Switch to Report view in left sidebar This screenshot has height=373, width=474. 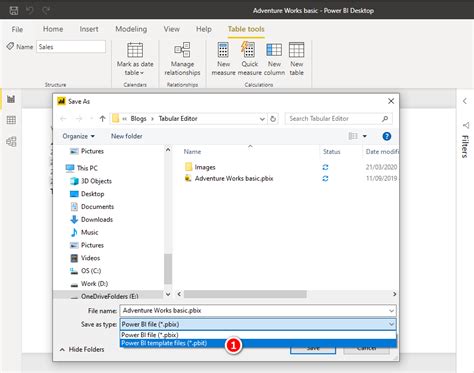[x=11, y=99]
